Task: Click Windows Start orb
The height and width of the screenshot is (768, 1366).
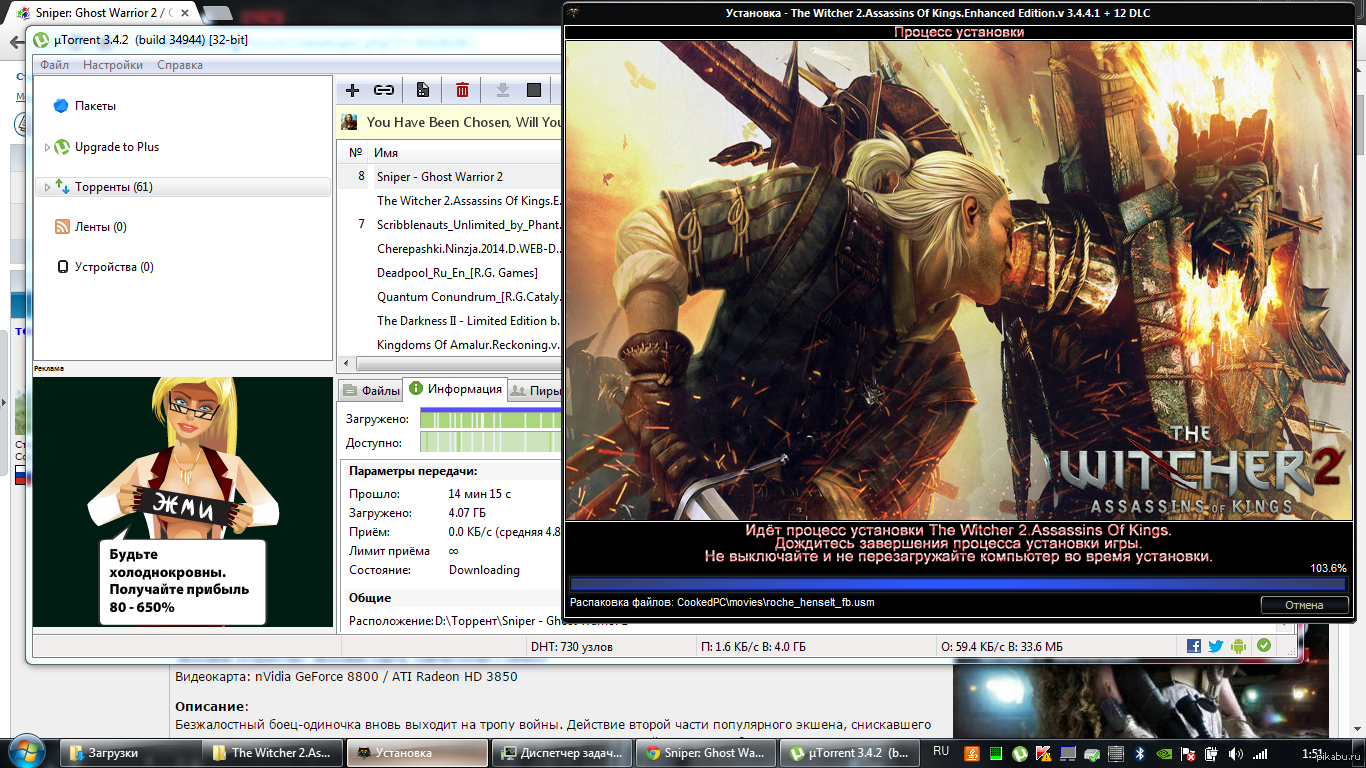Action: 27,752
